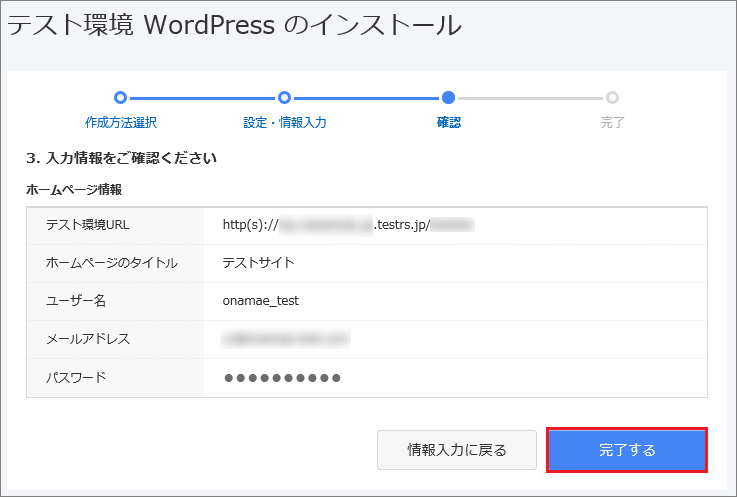Click the 情報入力に戻る button

pos(457,450)
